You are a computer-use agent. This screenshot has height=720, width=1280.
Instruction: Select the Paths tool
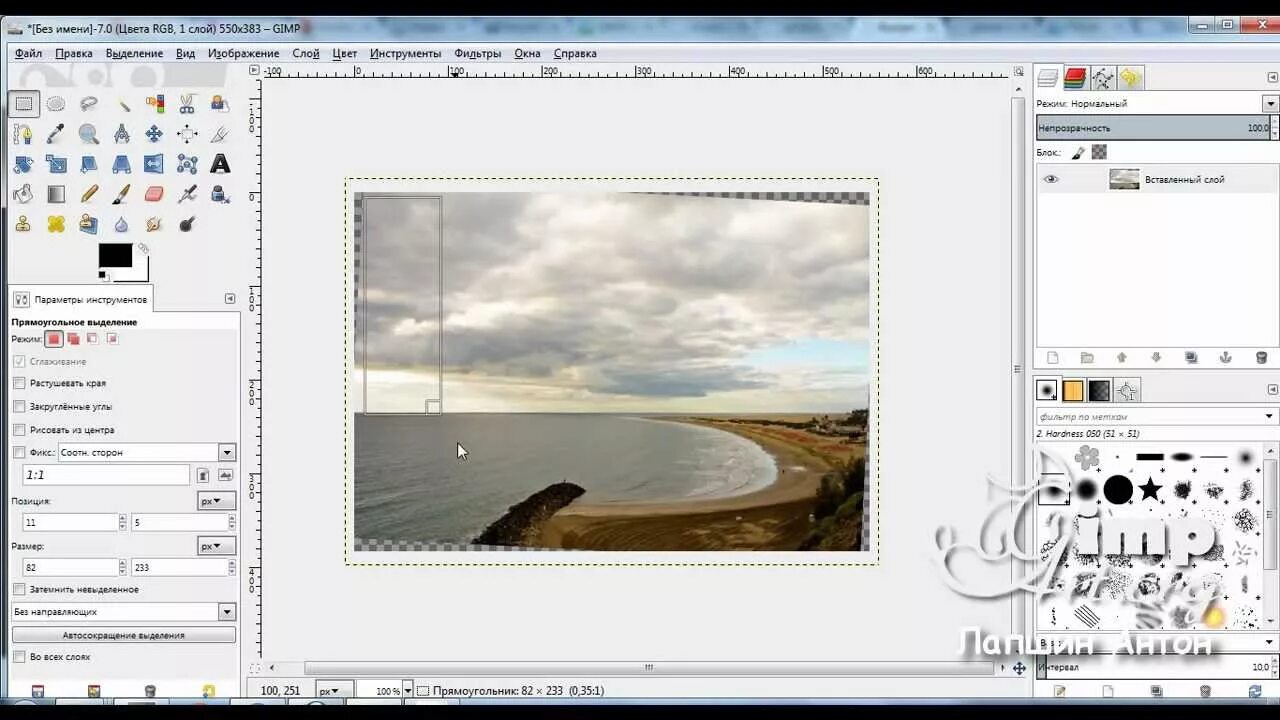coord(24,134)
